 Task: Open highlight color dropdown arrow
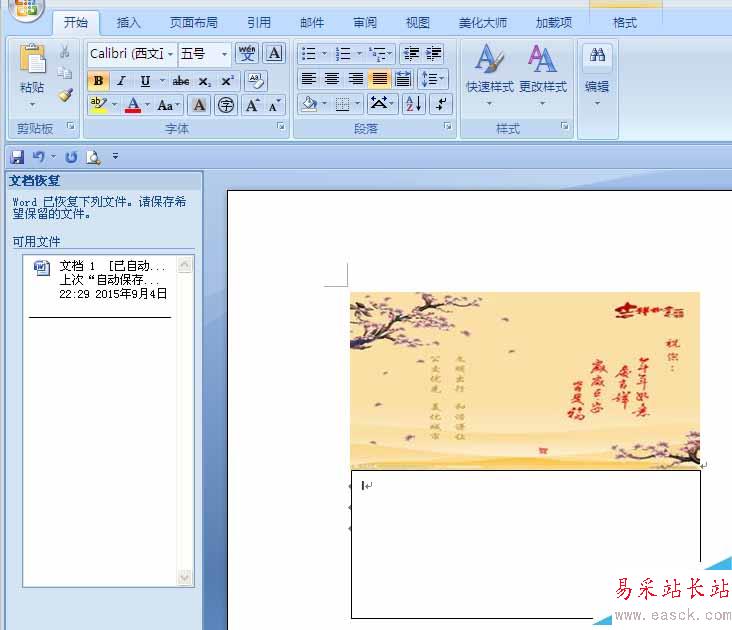pyautogui.click(x=114, y=105)
